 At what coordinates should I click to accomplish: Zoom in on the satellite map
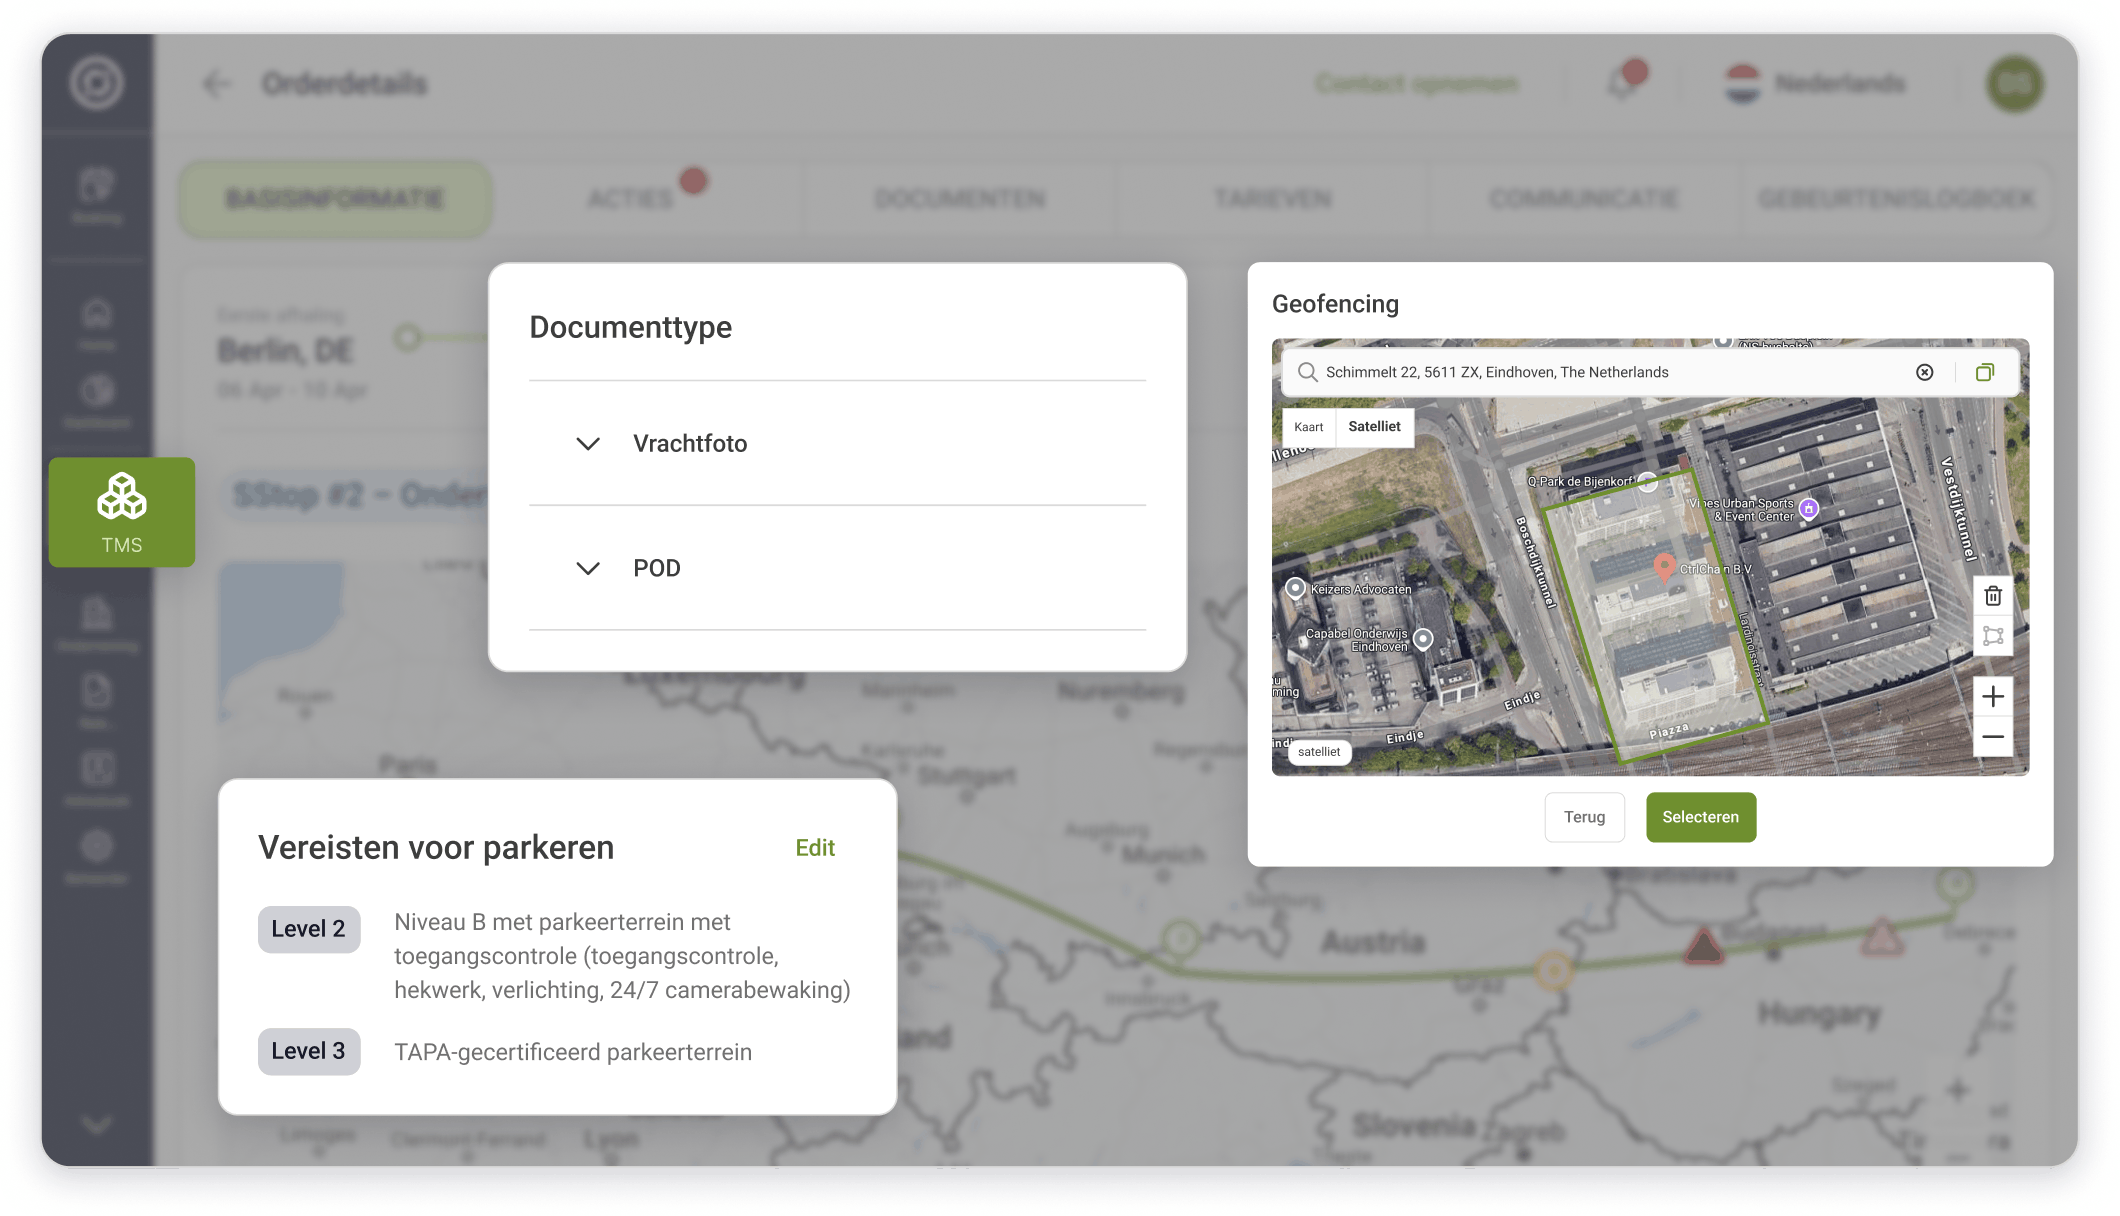pyautogui.click(x=1993, y=697)
